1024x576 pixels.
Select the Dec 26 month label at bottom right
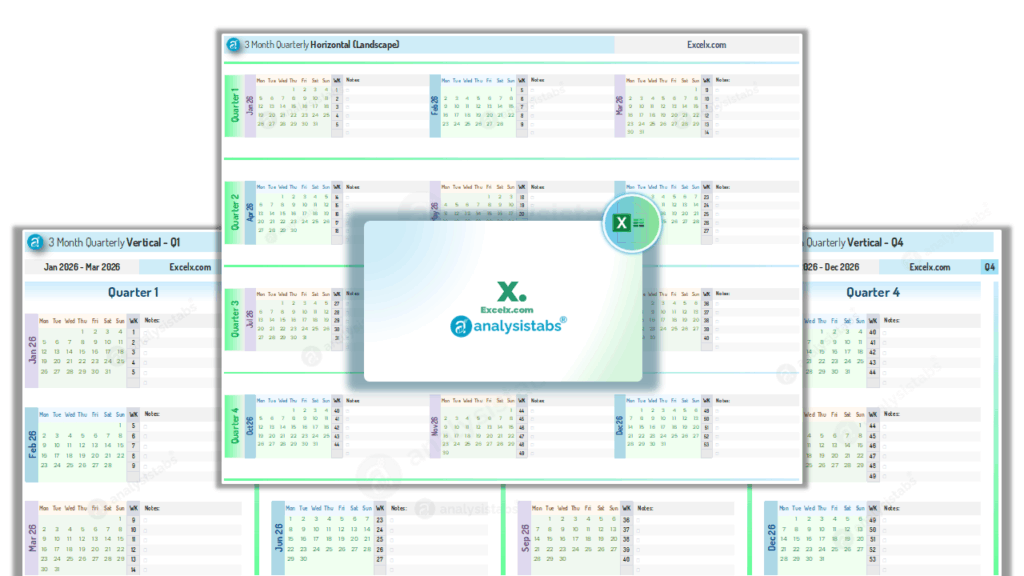[771, 536]
